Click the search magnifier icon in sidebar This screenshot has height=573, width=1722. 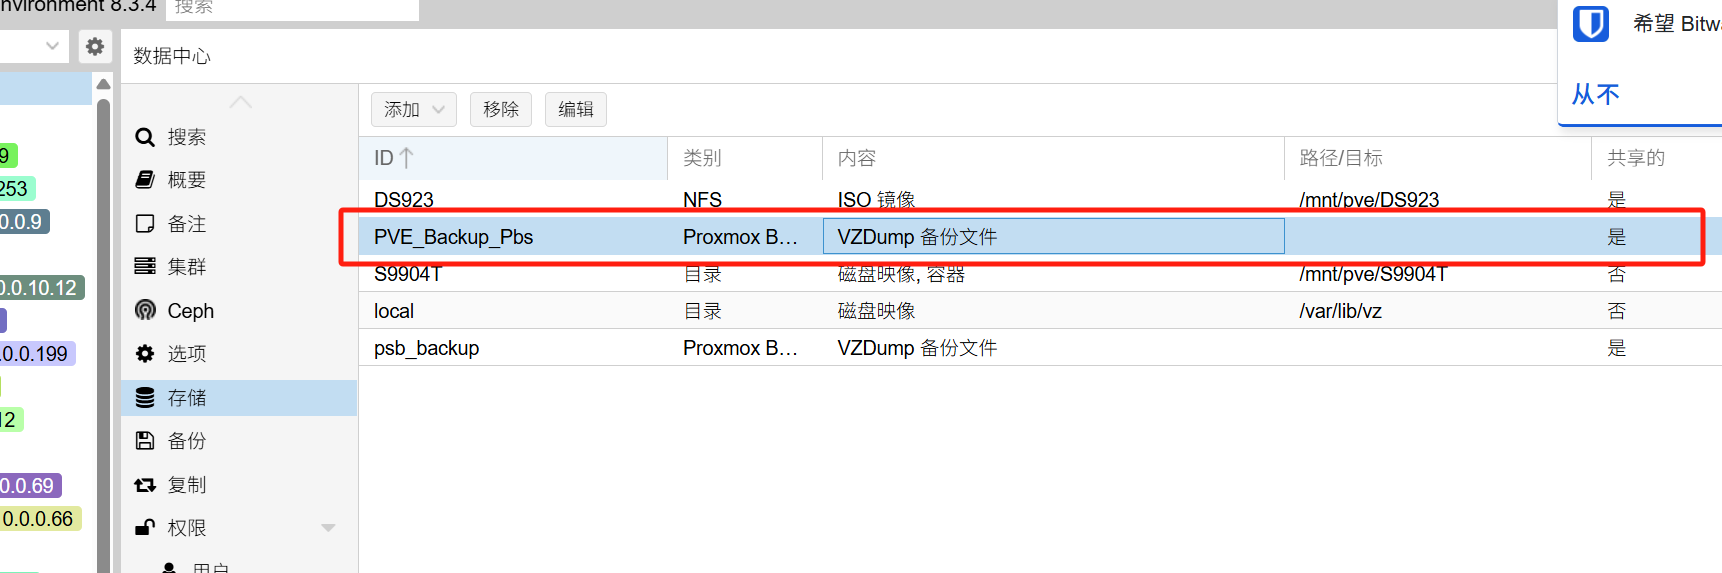145,137
